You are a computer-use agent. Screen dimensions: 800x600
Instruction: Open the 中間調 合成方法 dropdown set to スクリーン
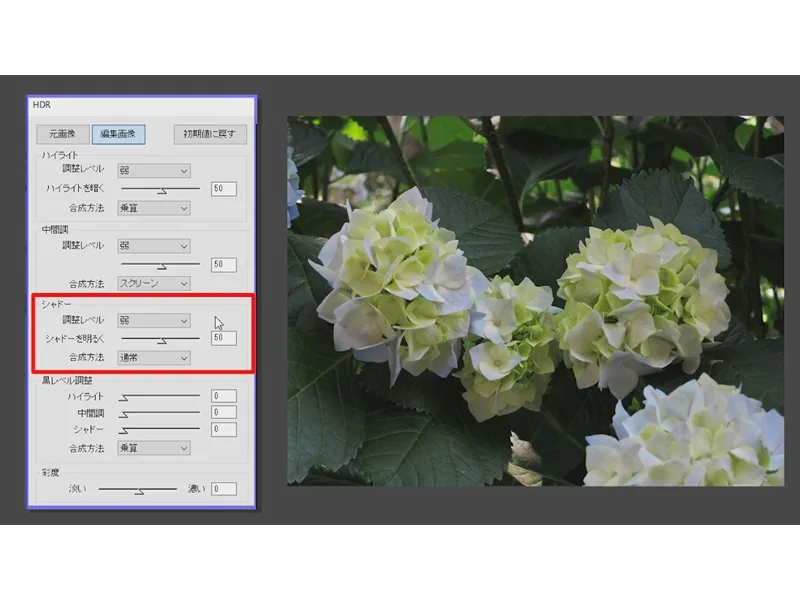click(x=153, y=284)
